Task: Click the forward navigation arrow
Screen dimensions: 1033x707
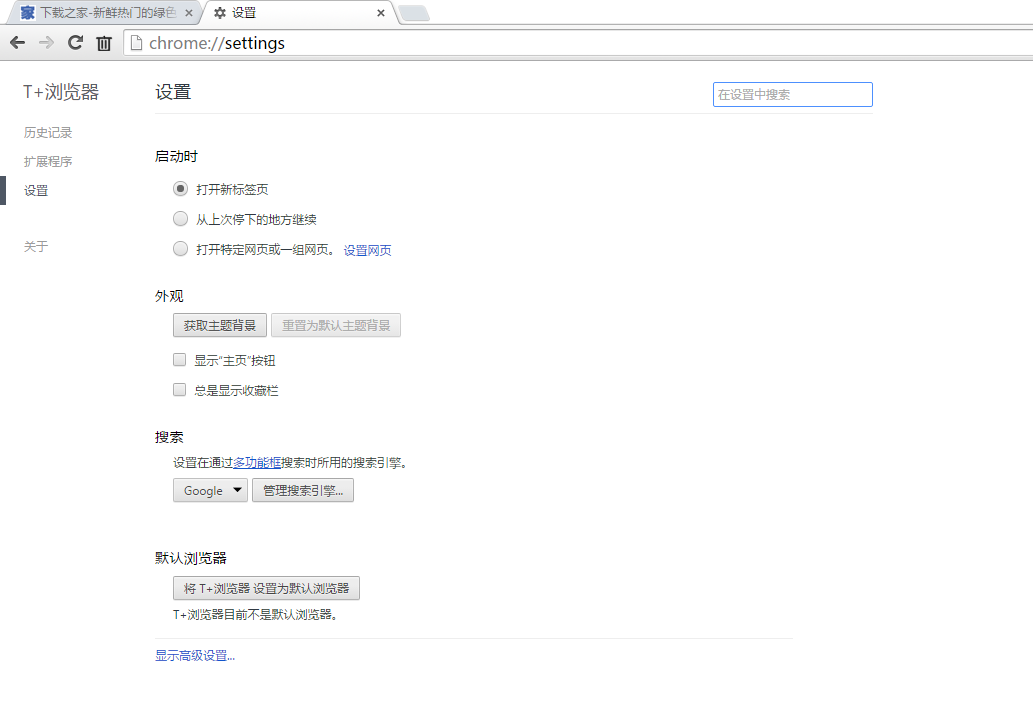Action: coord(46,43)
